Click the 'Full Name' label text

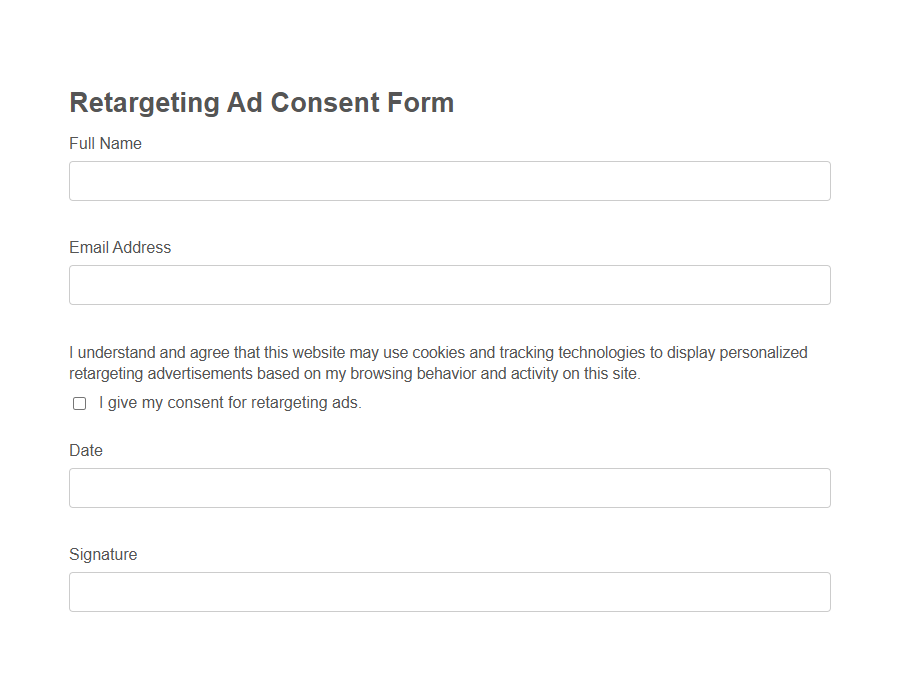pos(104,143)
